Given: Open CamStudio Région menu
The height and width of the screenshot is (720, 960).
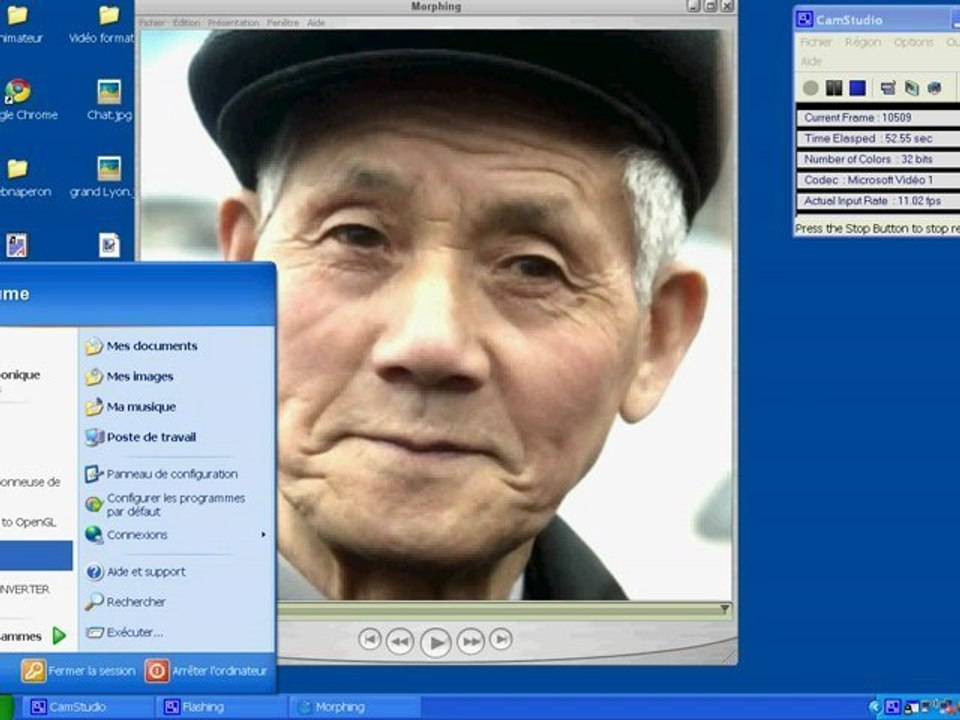Looking at the screenshot, I should pyautogui.click(x=863, y=42).
